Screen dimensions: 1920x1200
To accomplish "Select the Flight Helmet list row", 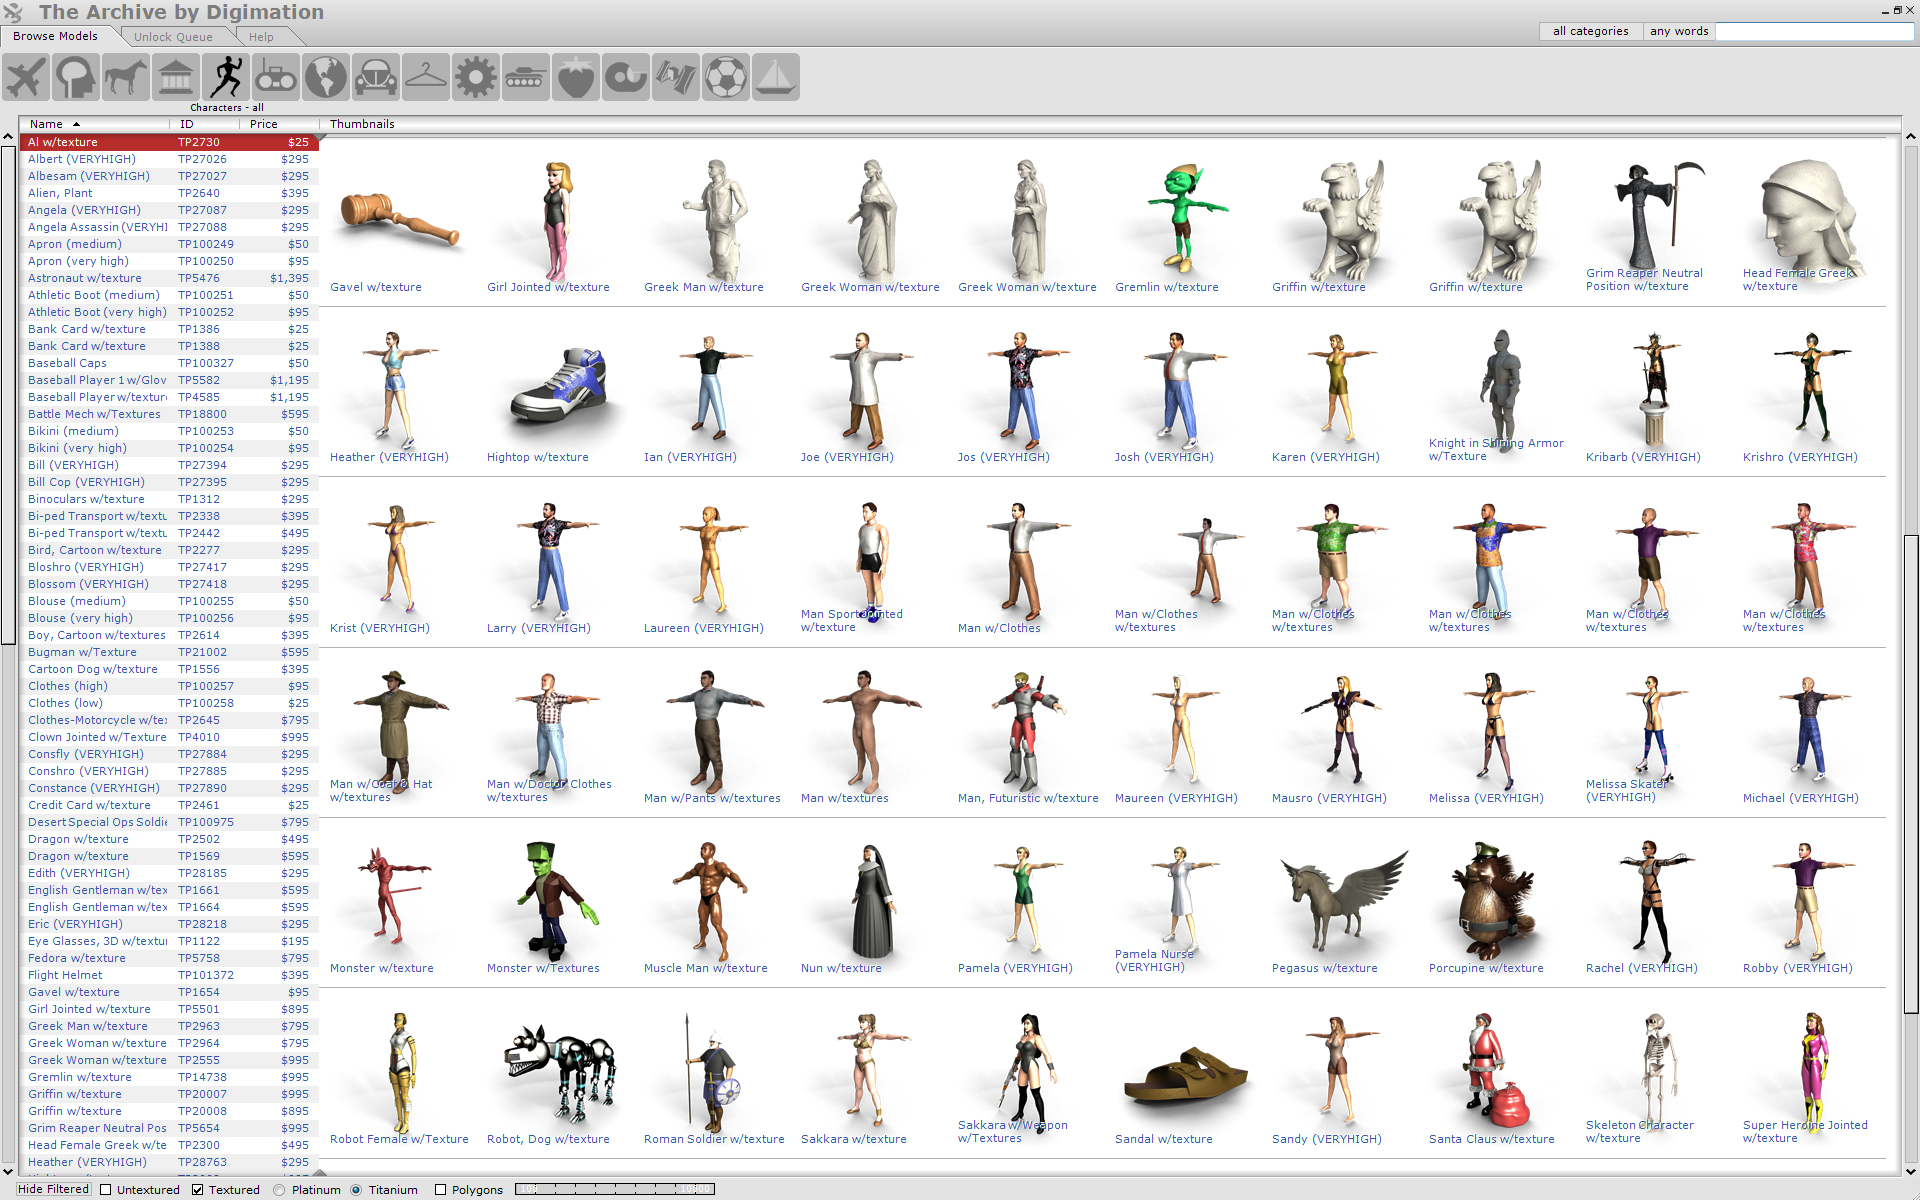I will pyautogui.click(x=169, y=975).
